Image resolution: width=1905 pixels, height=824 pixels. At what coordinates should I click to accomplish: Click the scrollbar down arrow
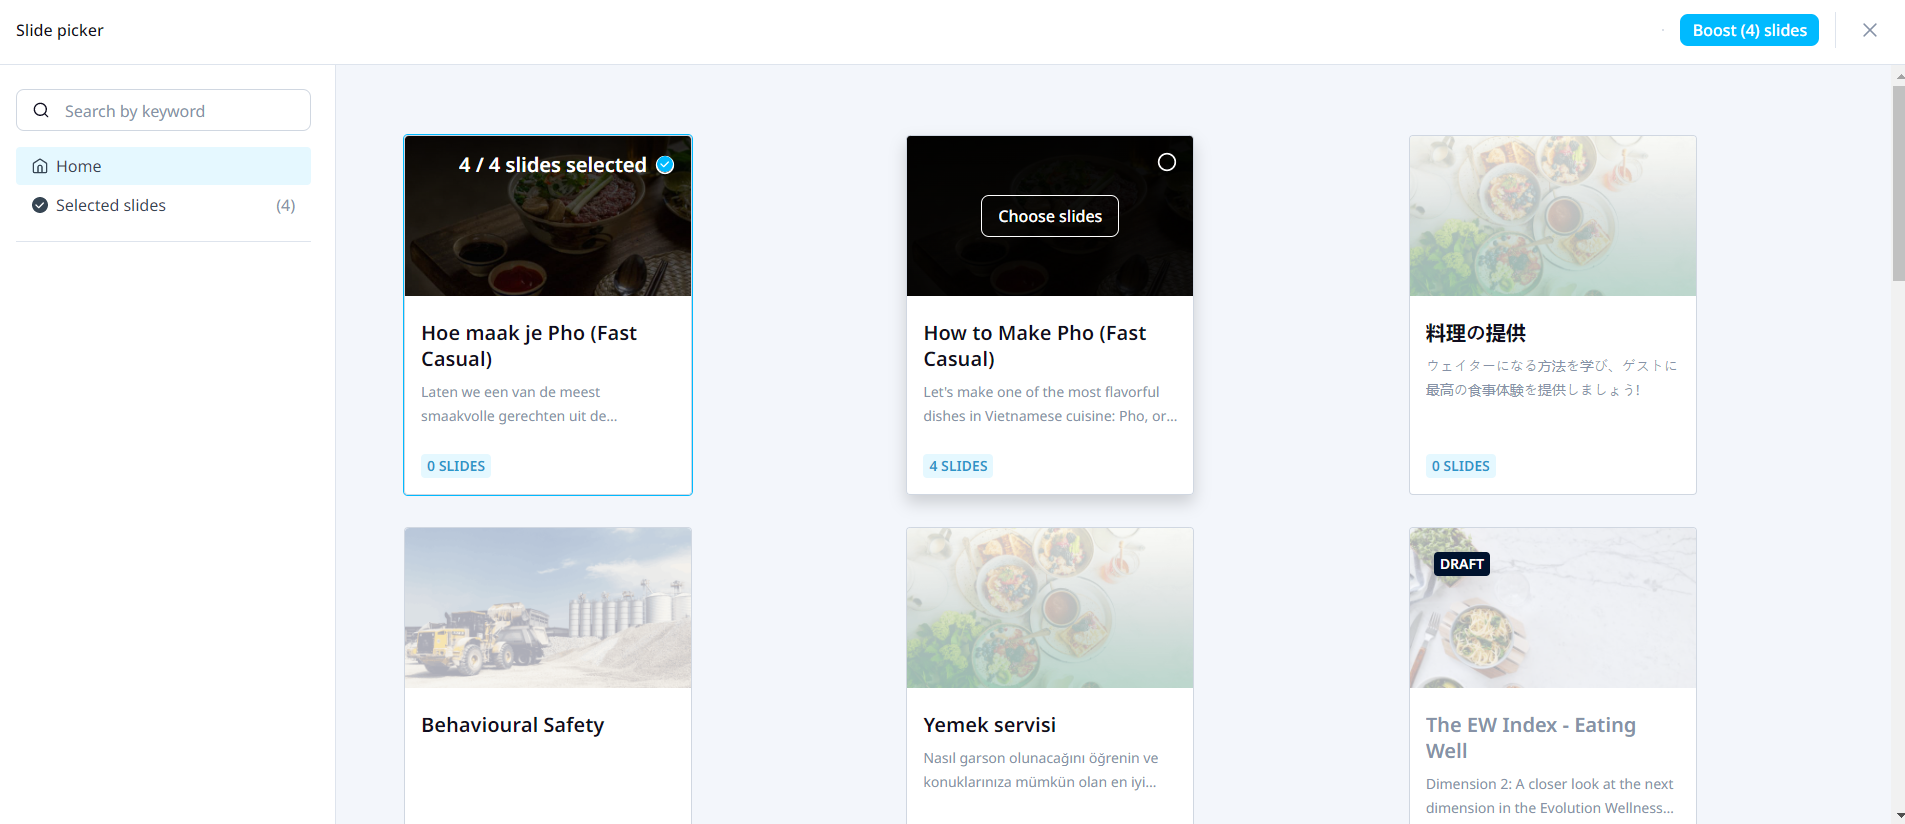click(1898, 816)
